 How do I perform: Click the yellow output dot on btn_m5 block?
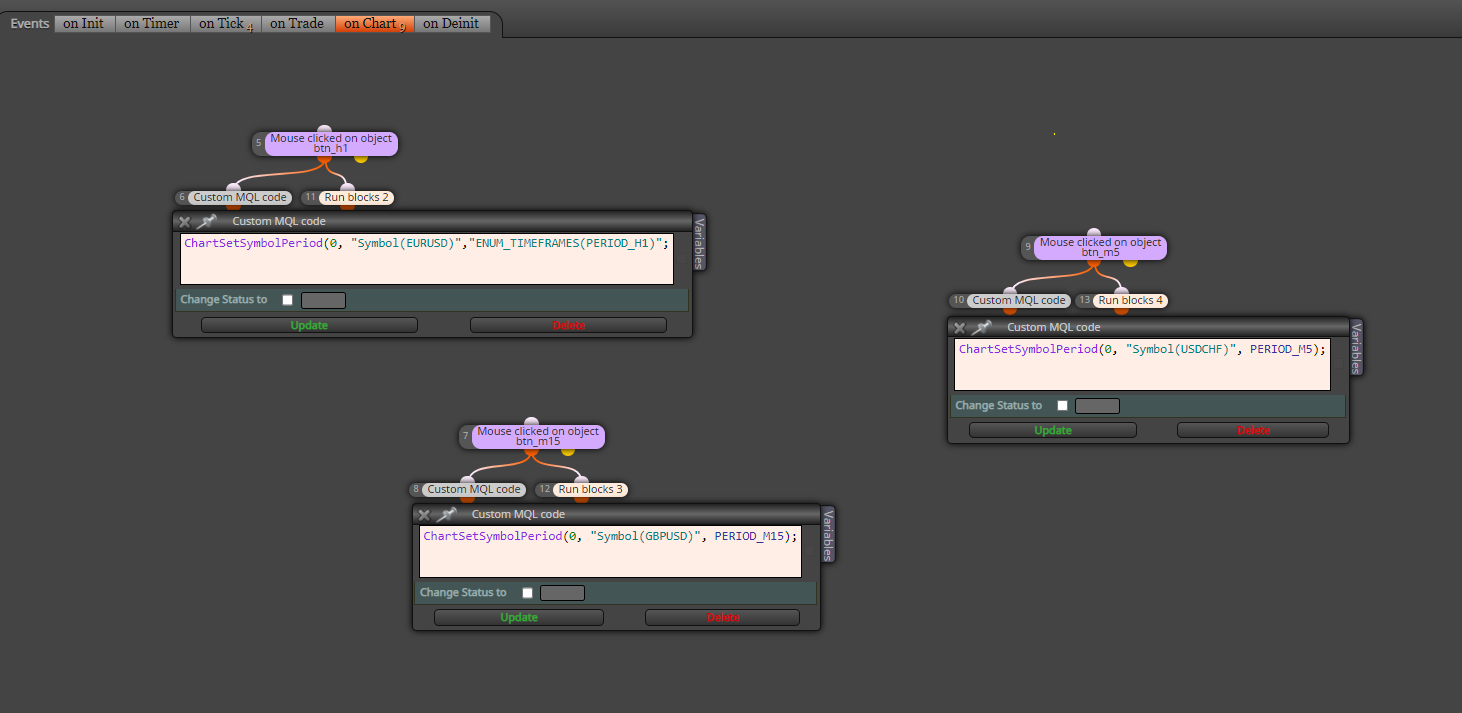click(1130, 261)
